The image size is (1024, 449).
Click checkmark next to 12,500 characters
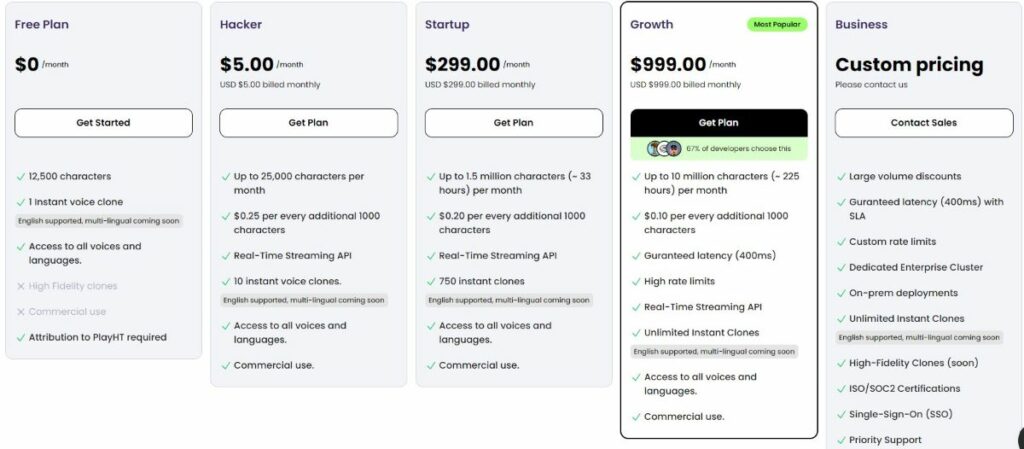(x=21, y=177)
